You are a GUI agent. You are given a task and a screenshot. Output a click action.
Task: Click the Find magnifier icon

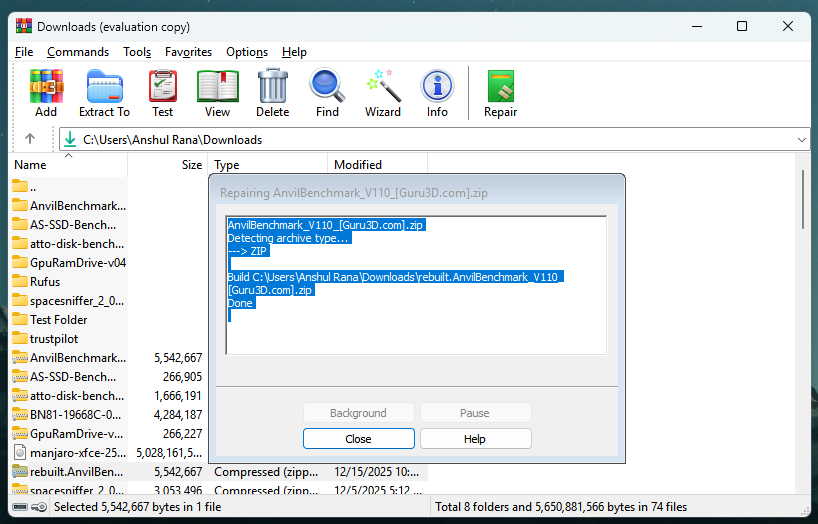(x=327, y=86)
